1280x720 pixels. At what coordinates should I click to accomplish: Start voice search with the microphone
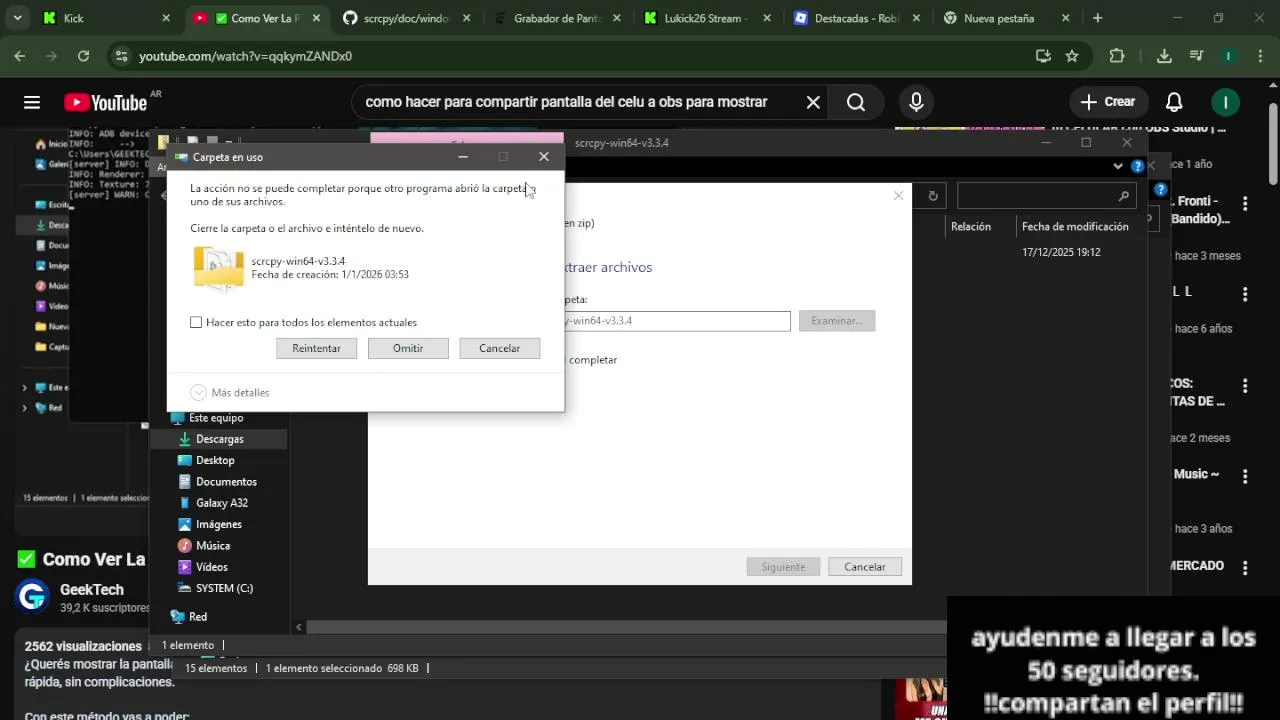[916, 102]
